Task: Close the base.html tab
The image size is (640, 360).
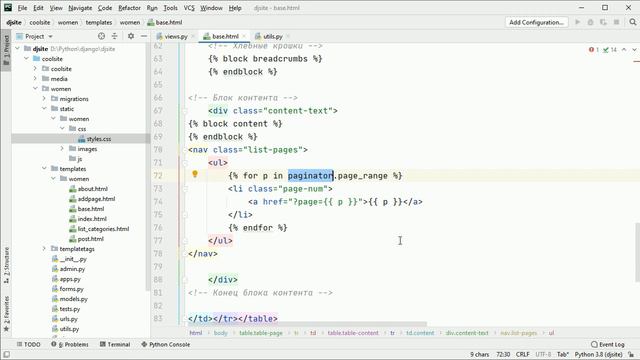Action: pyautogui.click(x=244, y=36)
